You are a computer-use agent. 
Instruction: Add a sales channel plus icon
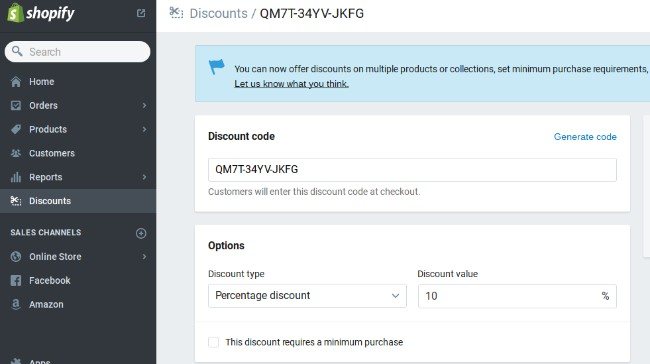coord(141,233)
